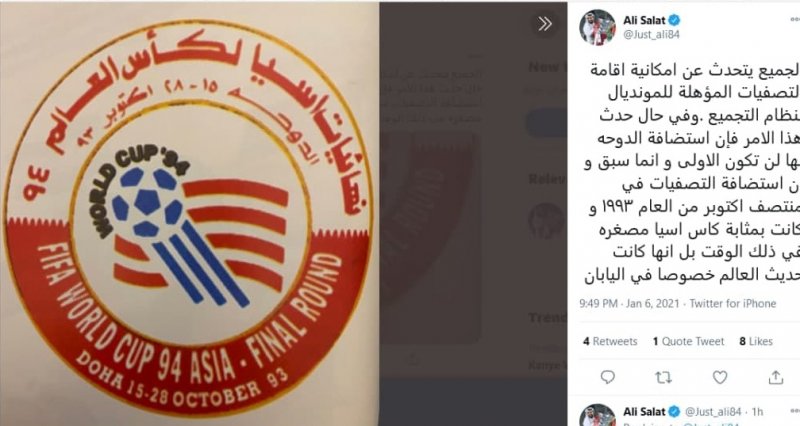The width and height of the screenshot is (800, 426).
Task: Click the reply speech bubble icon
Action: (x=607, y=377)
